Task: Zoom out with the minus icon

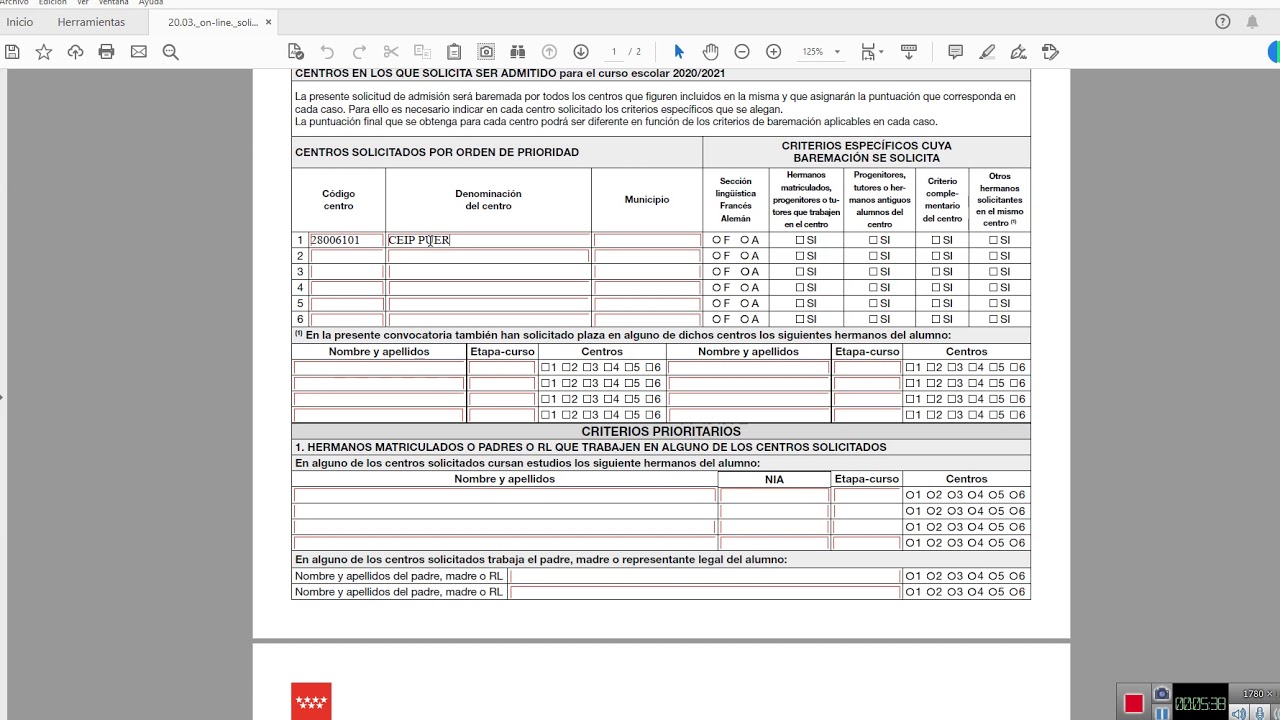Action: 742,52
